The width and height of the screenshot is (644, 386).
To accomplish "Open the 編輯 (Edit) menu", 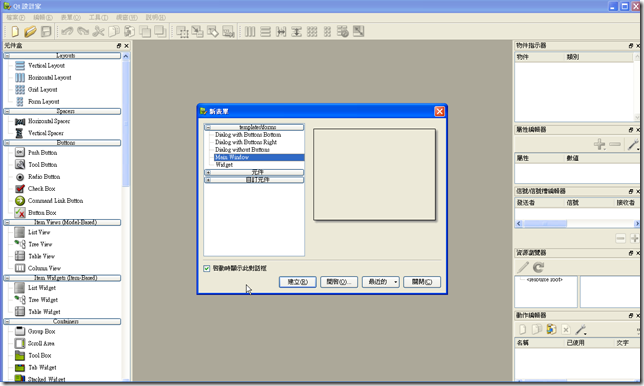I will pyautogui.click(x=43, y=17).
